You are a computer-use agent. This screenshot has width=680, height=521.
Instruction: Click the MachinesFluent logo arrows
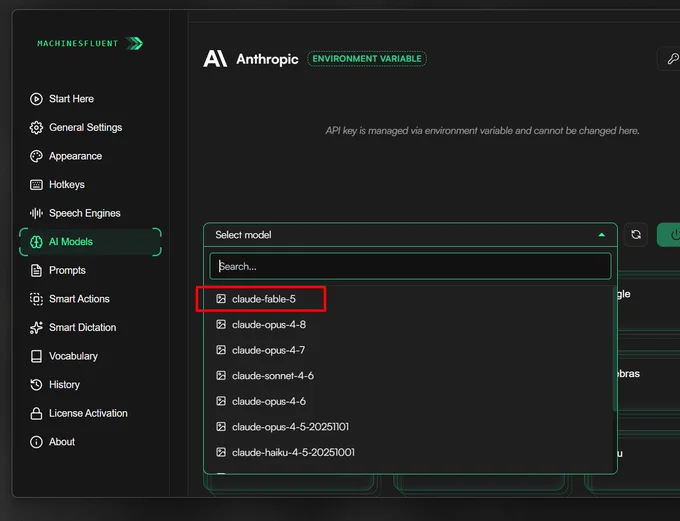pyautogui.click(x=134, y=43)
